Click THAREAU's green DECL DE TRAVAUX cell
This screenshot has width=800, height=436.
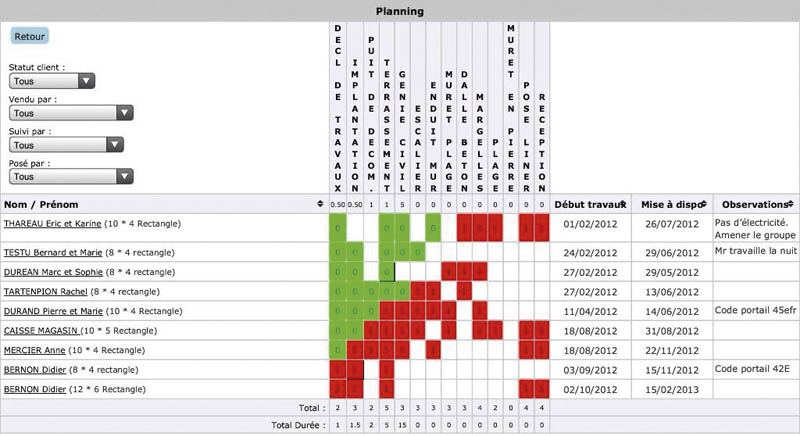click(338, 228)
